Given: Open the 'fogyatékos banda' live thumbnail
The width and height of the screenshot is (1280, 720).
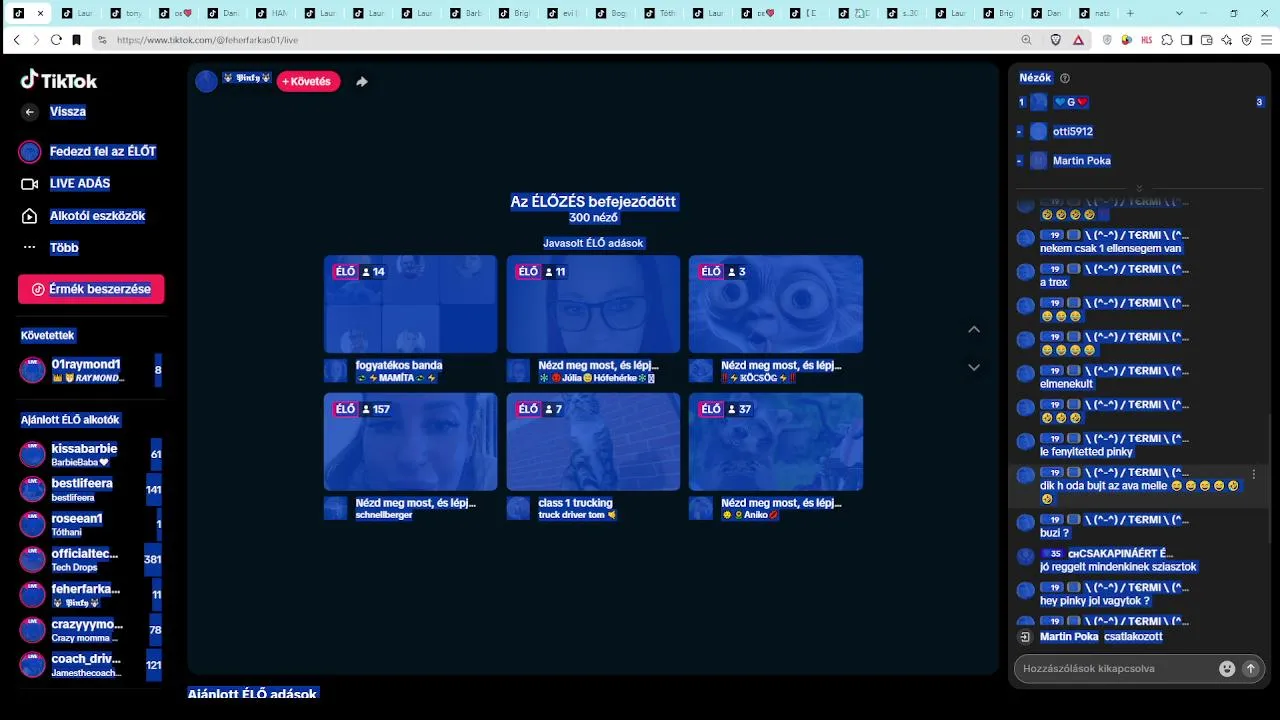Looking at the screenshot, I should [x=411, y=304].
